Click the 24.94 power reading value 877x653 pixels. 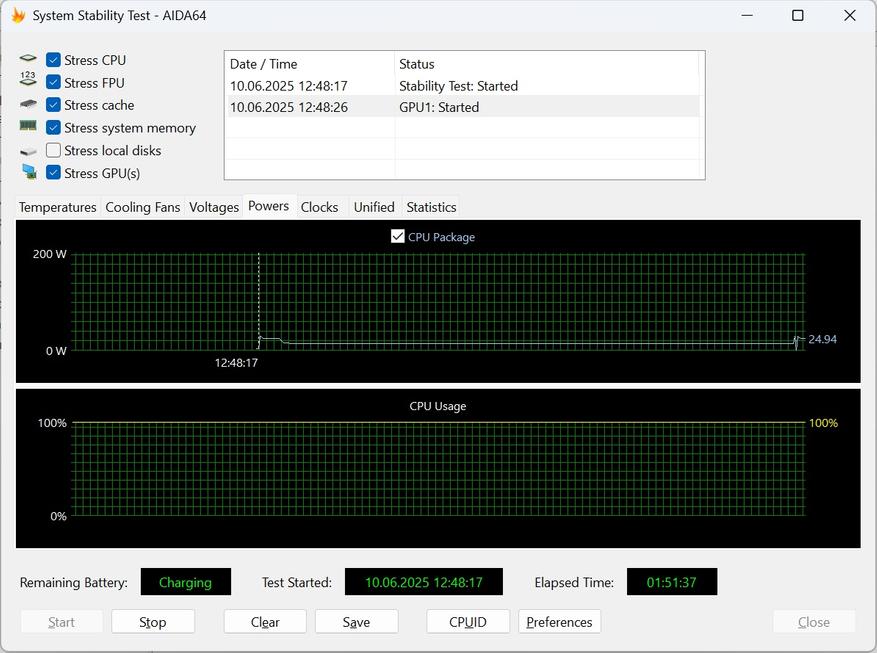pyautogui.click(x=822, y=339)
